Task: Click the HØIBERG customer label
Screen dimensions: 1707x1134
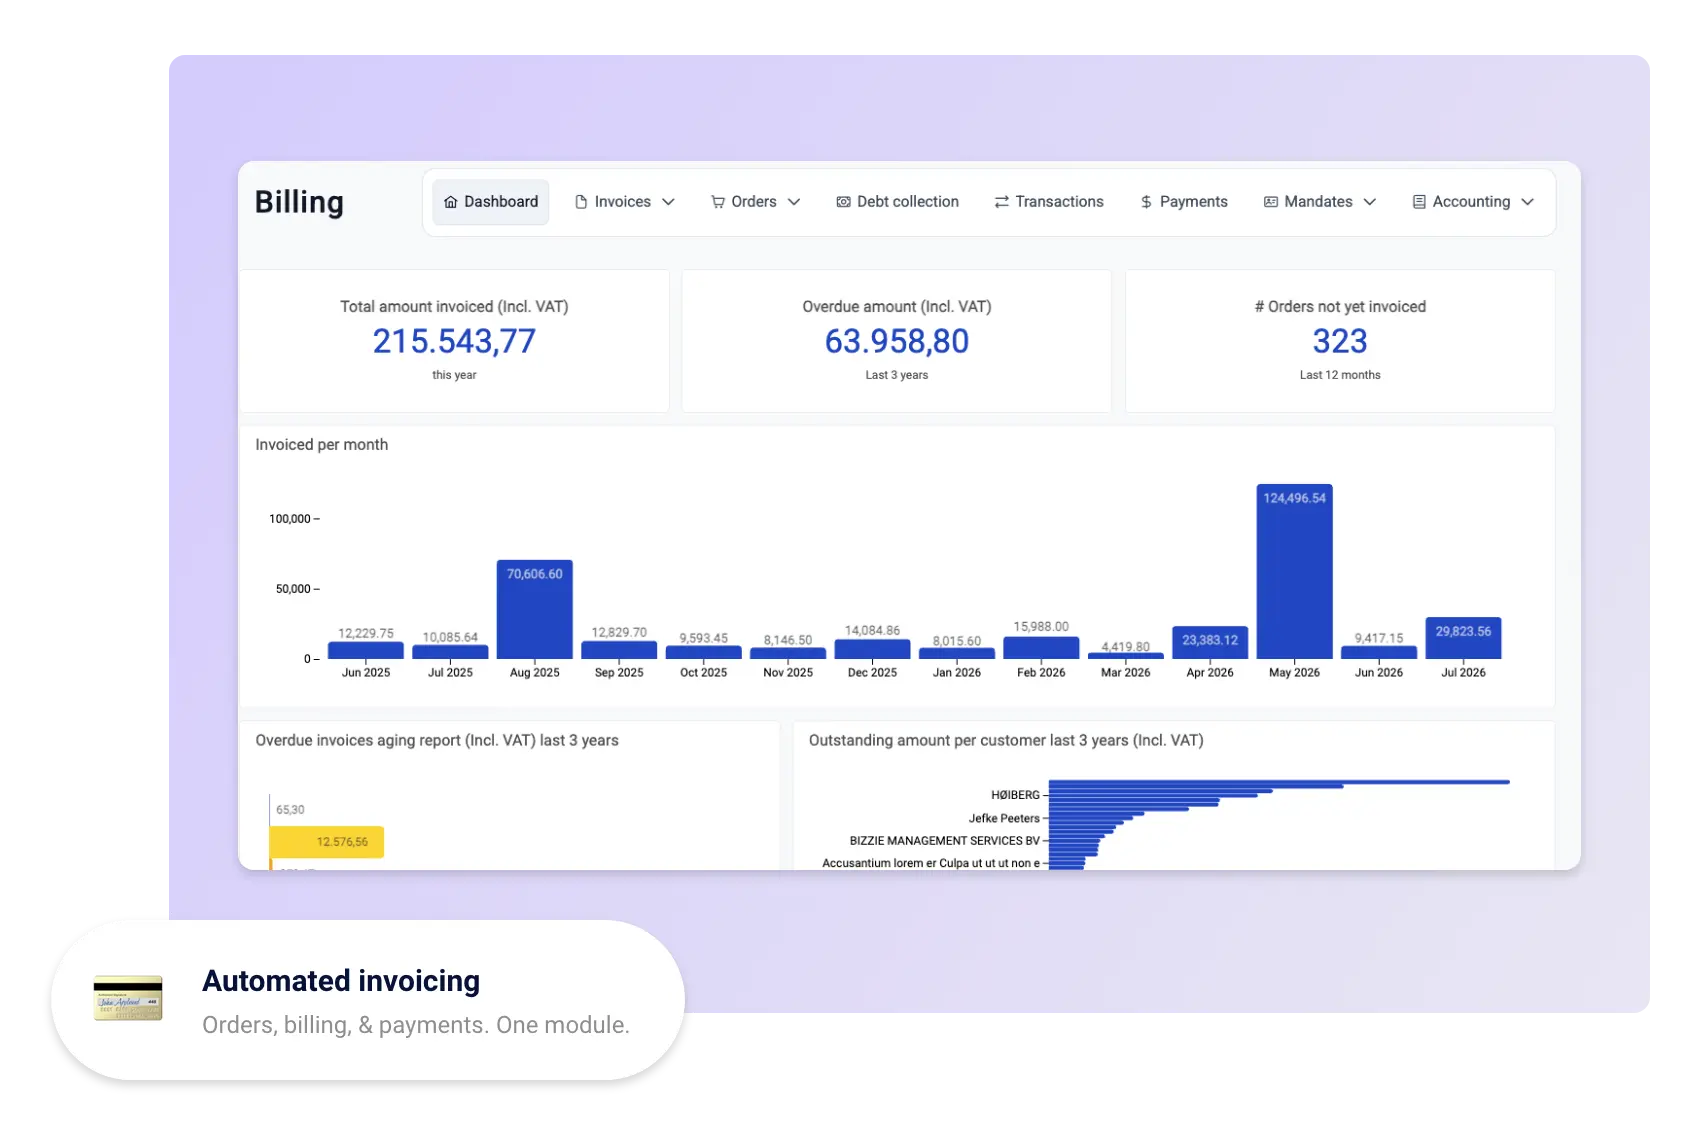Action: coord(1015,795)
